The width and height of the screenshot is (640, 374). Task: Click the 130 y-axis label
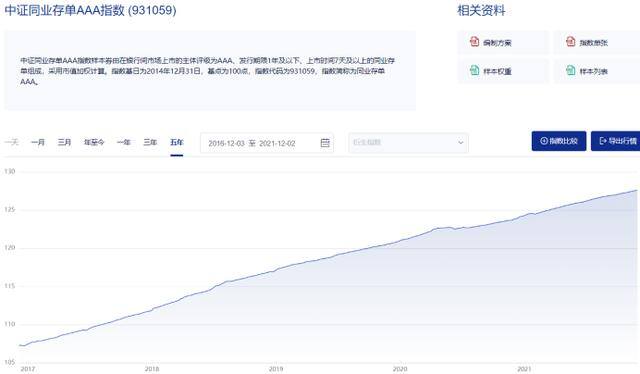pyautogui.click(x=10, y=171)
